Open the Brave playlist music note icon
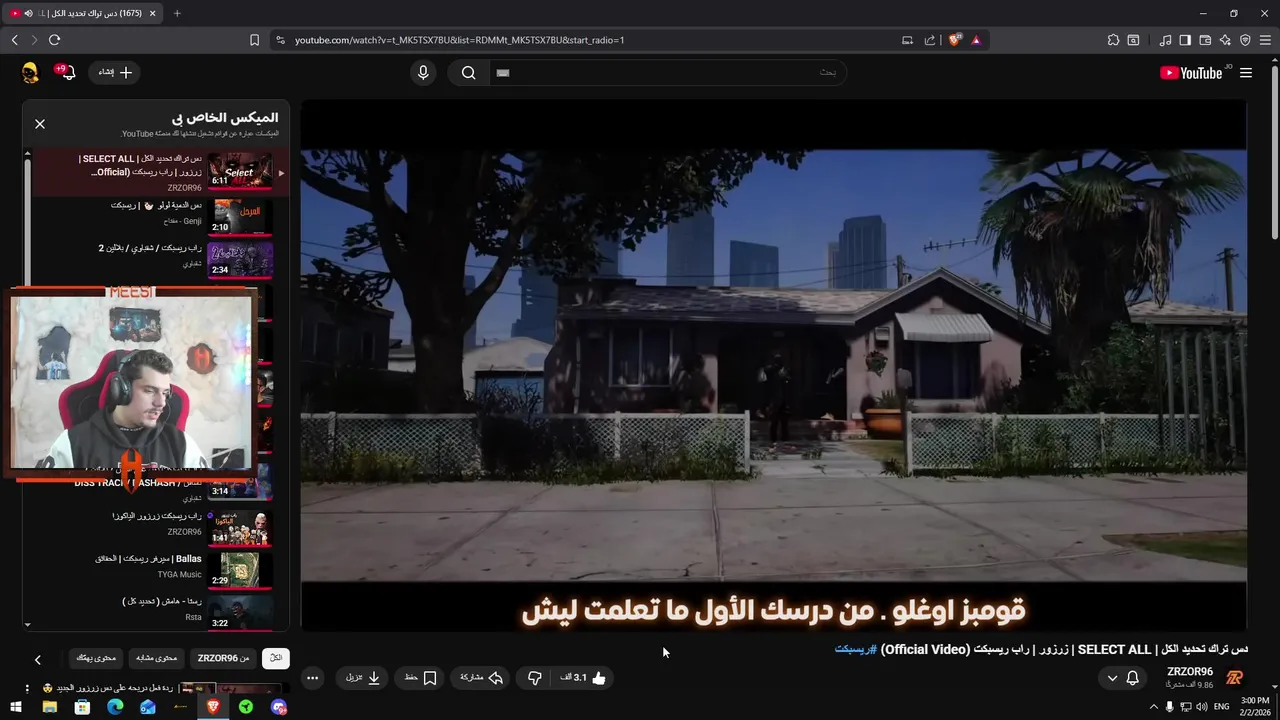 pos(1165,40)
